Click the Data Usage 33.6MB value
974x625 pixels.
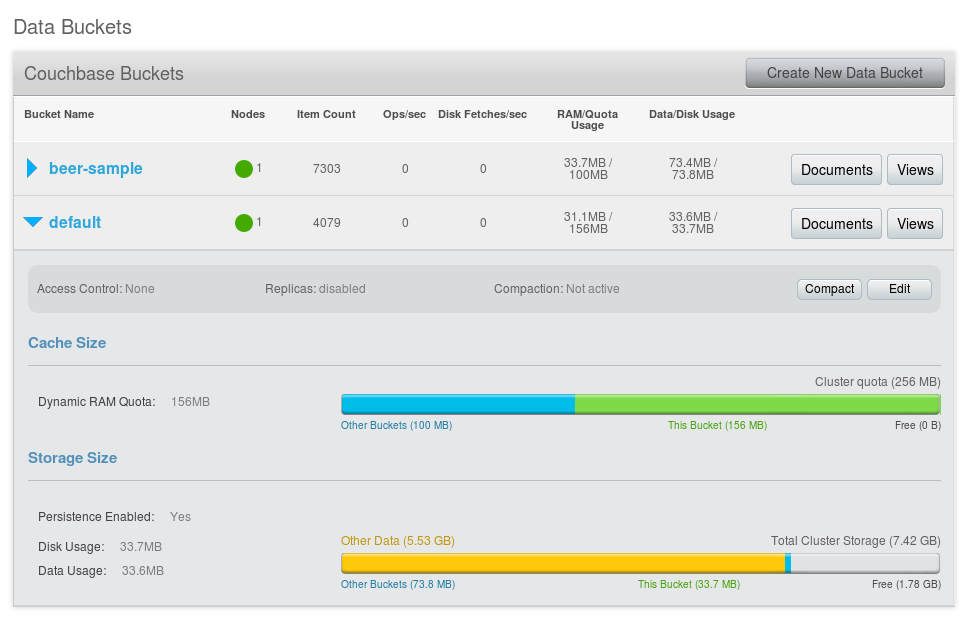click(x=143, y=571)
